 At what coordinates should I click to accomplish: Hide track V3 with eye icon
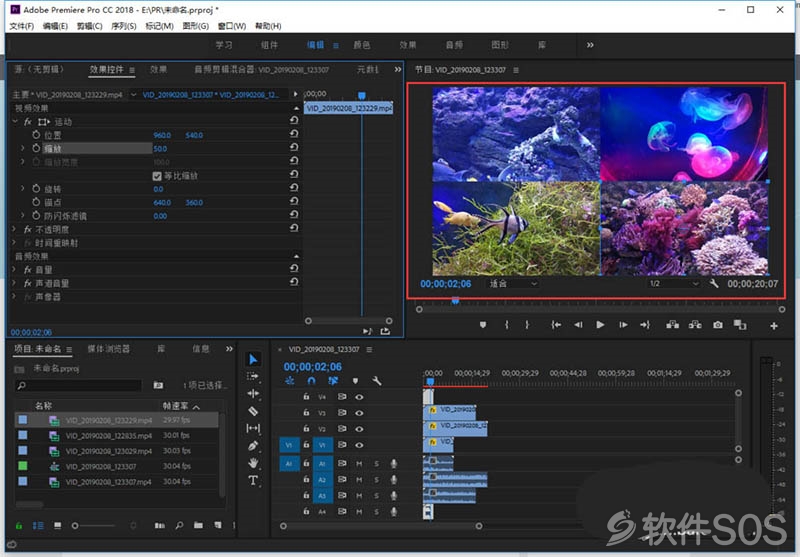359,413
